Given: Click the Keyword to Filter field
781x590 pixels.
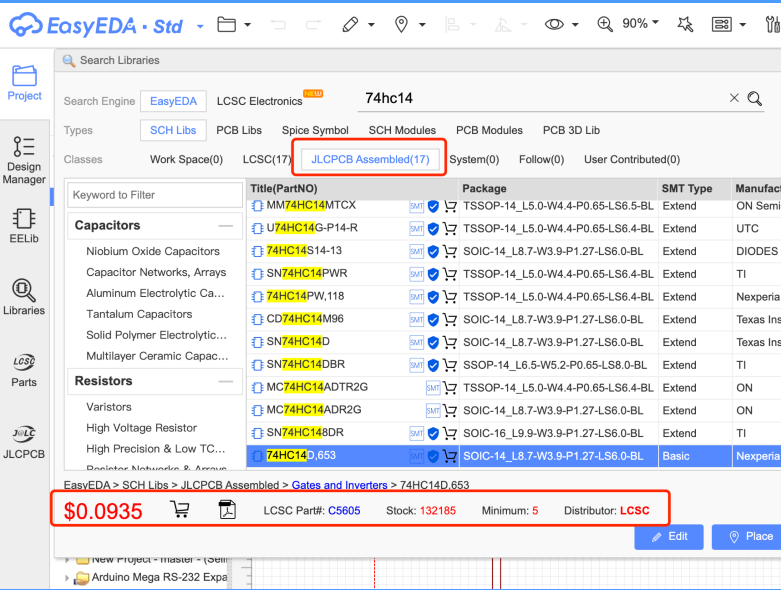Looking at the screenshot, I should pos(155,195).
